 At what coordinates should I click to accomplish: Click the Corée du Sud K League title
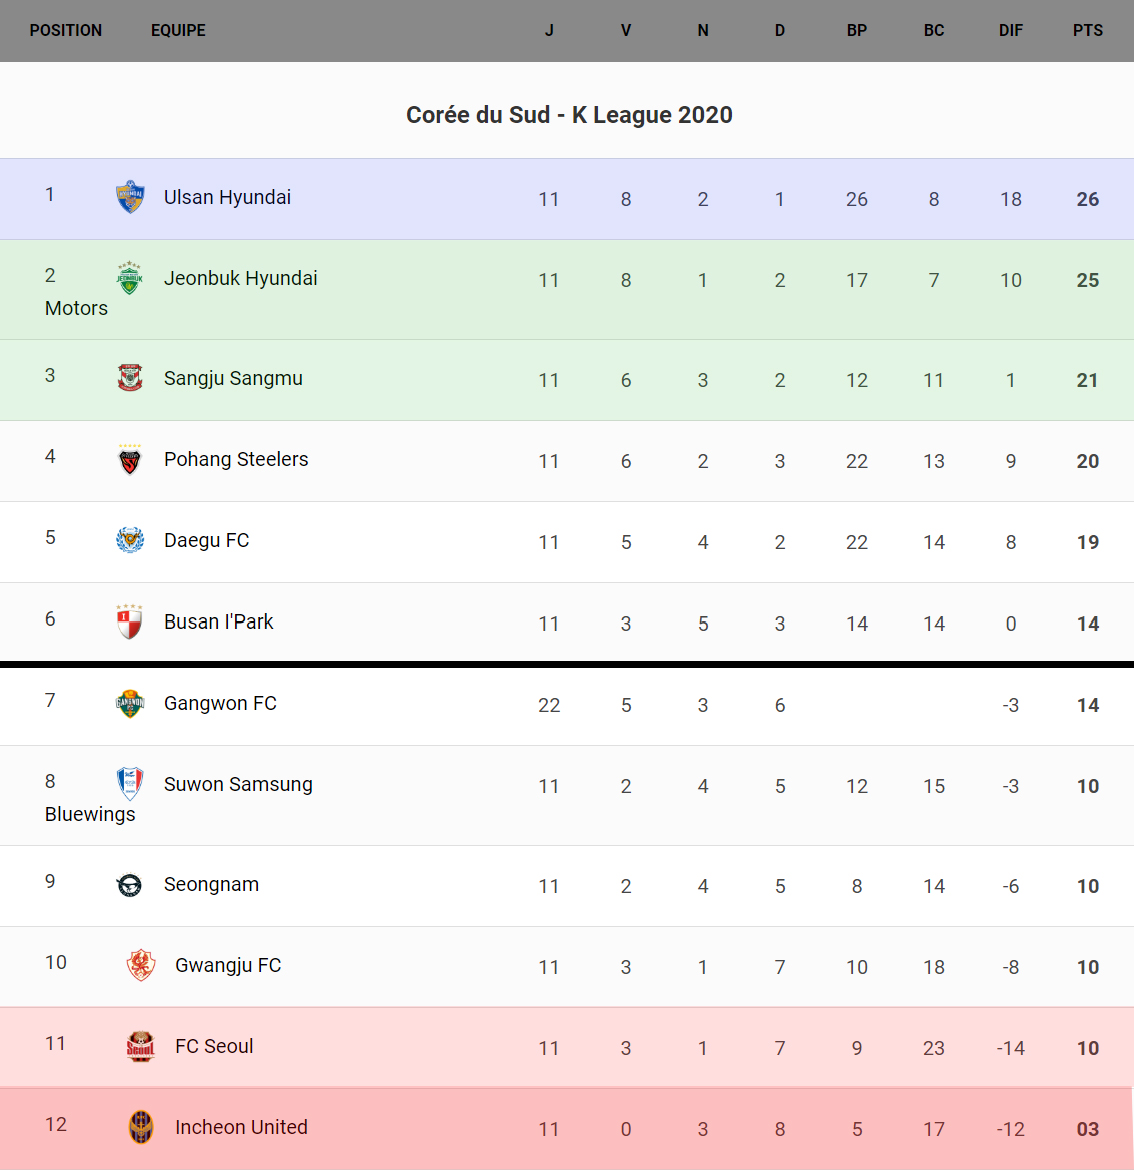coord(569,115)
